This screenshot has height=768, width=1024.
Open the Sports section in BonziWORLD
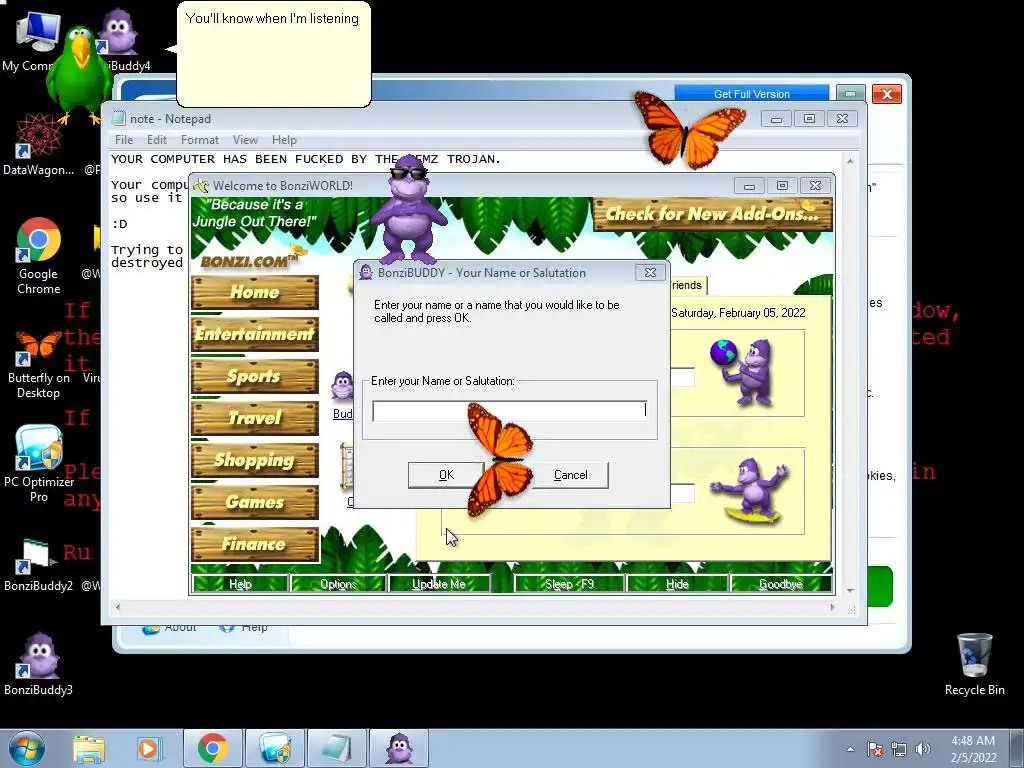[255, 376]
